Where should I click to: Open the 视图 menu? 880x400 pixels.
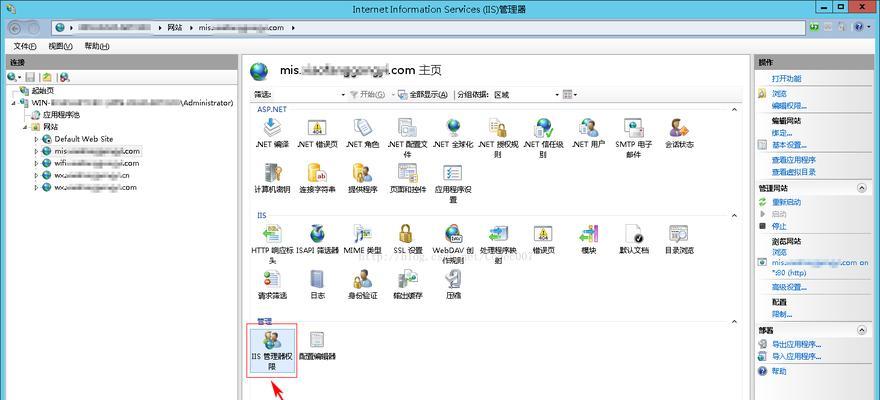[x=61, y=46]
